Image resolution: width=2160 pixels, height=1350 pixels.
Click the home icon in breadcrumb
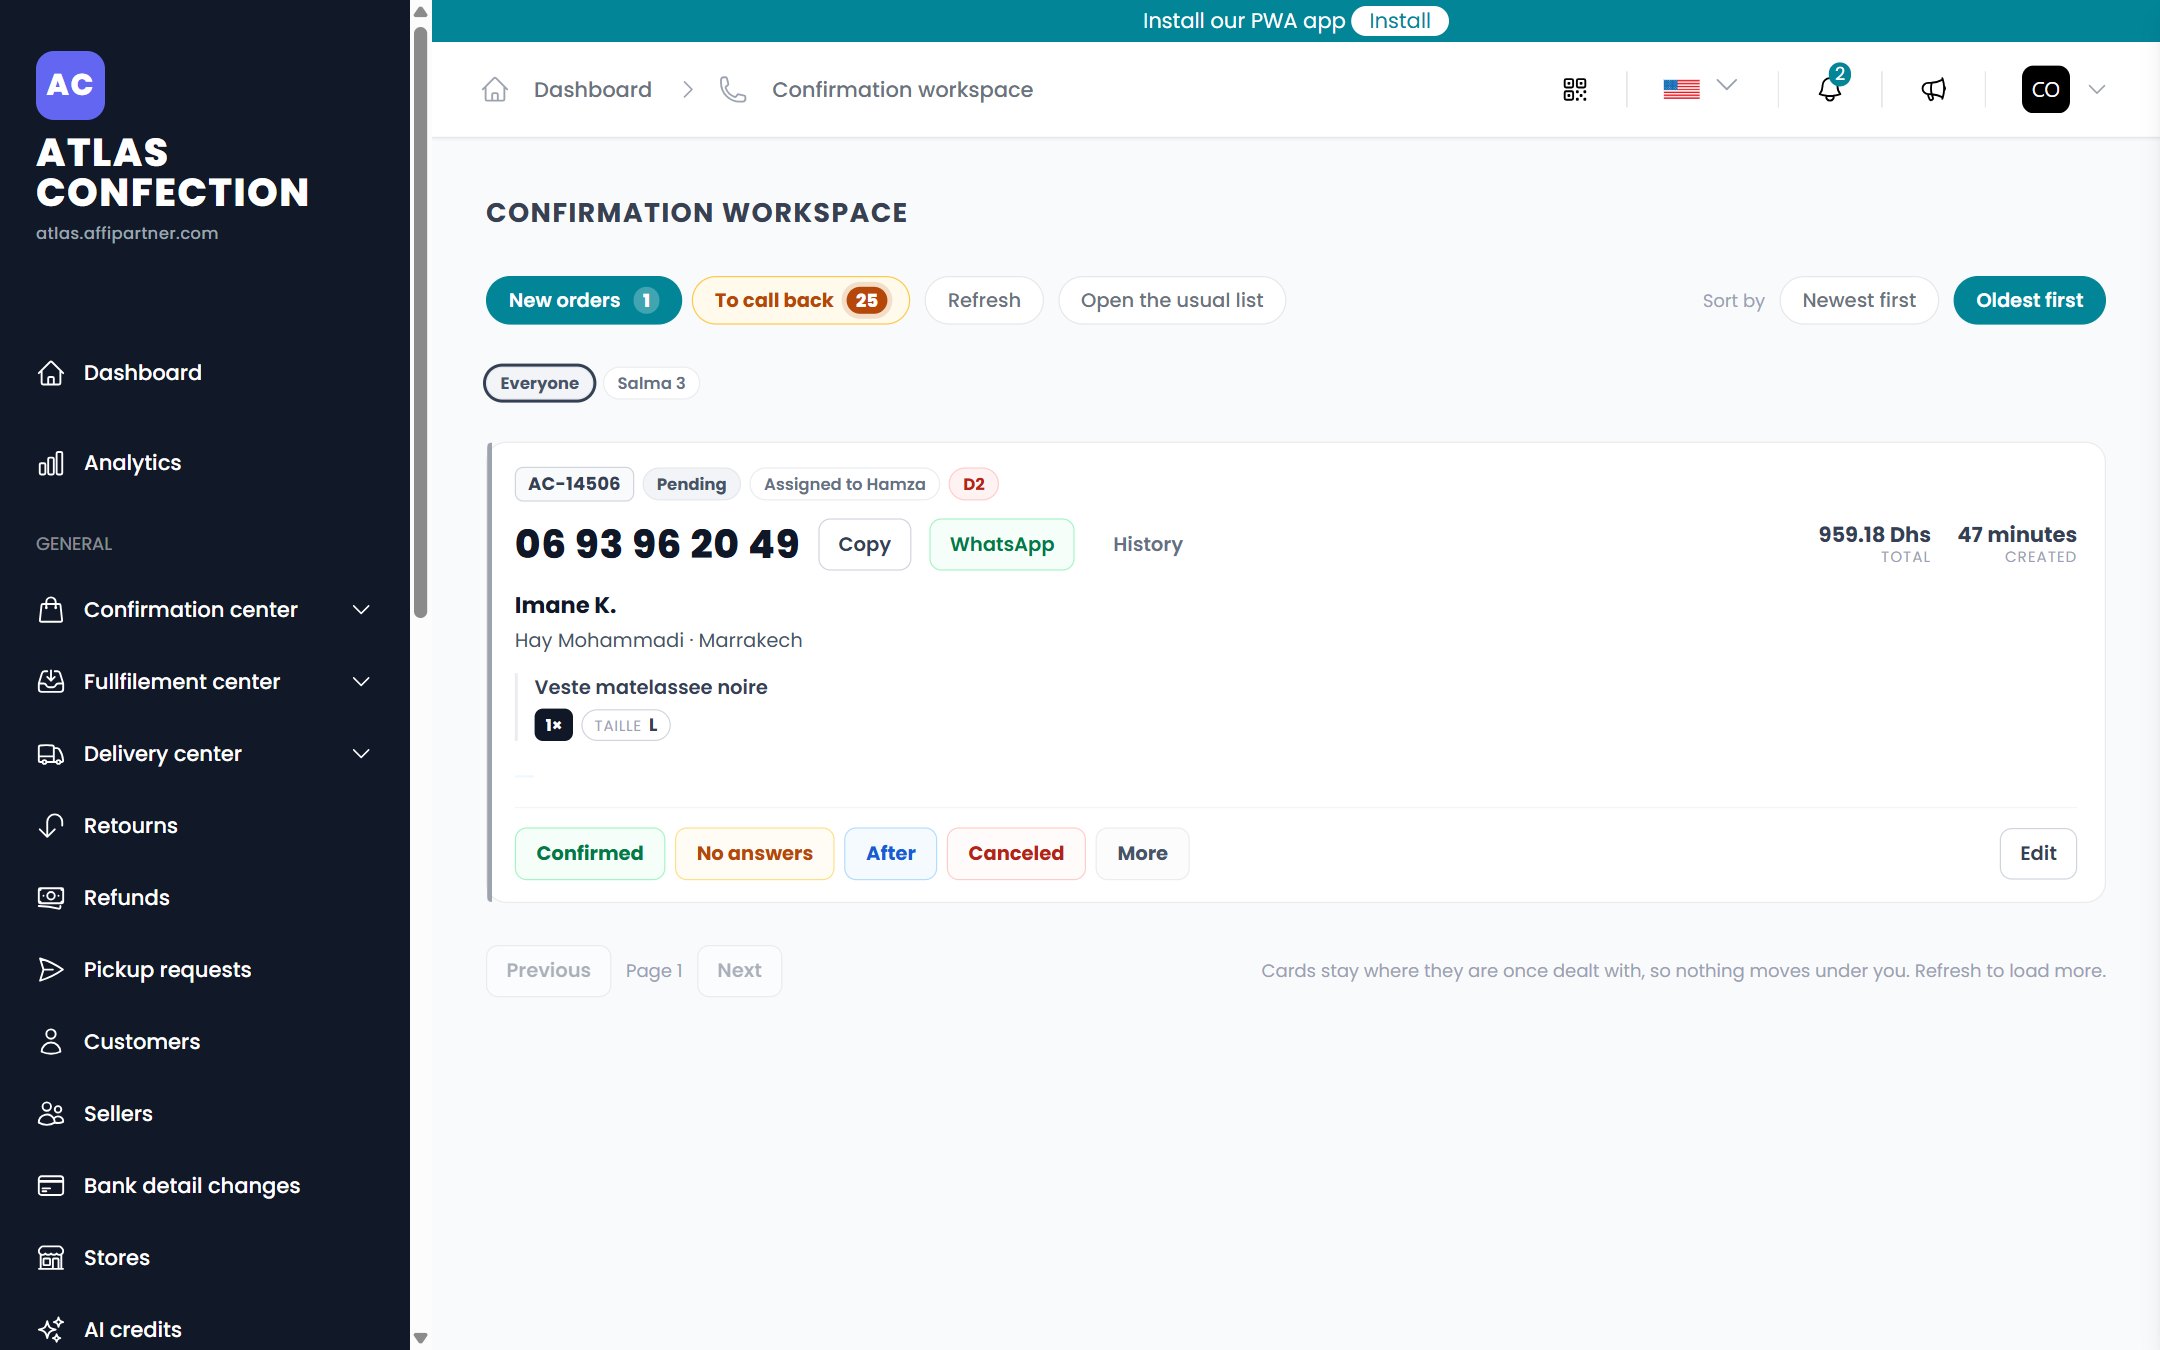[495, 90]
